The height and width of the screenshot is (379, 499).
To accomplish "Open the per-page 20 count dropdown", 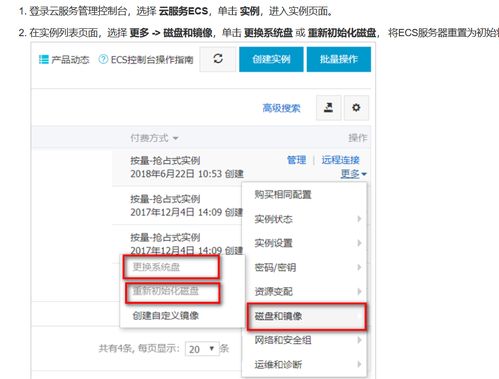I will pos(202,349).
